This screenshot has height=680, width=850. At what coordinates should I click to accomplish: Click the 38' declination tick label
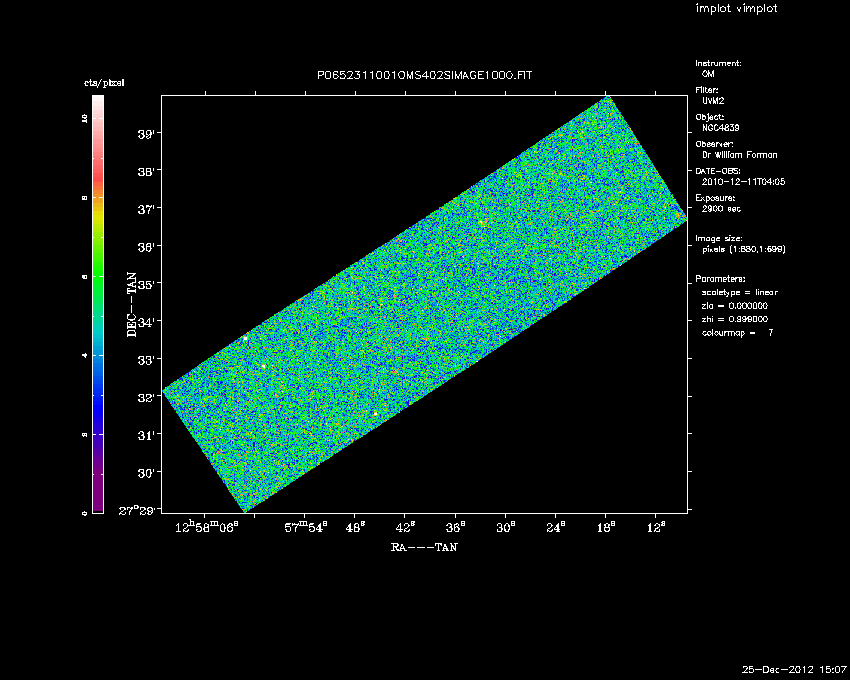(x=146, y=172)
